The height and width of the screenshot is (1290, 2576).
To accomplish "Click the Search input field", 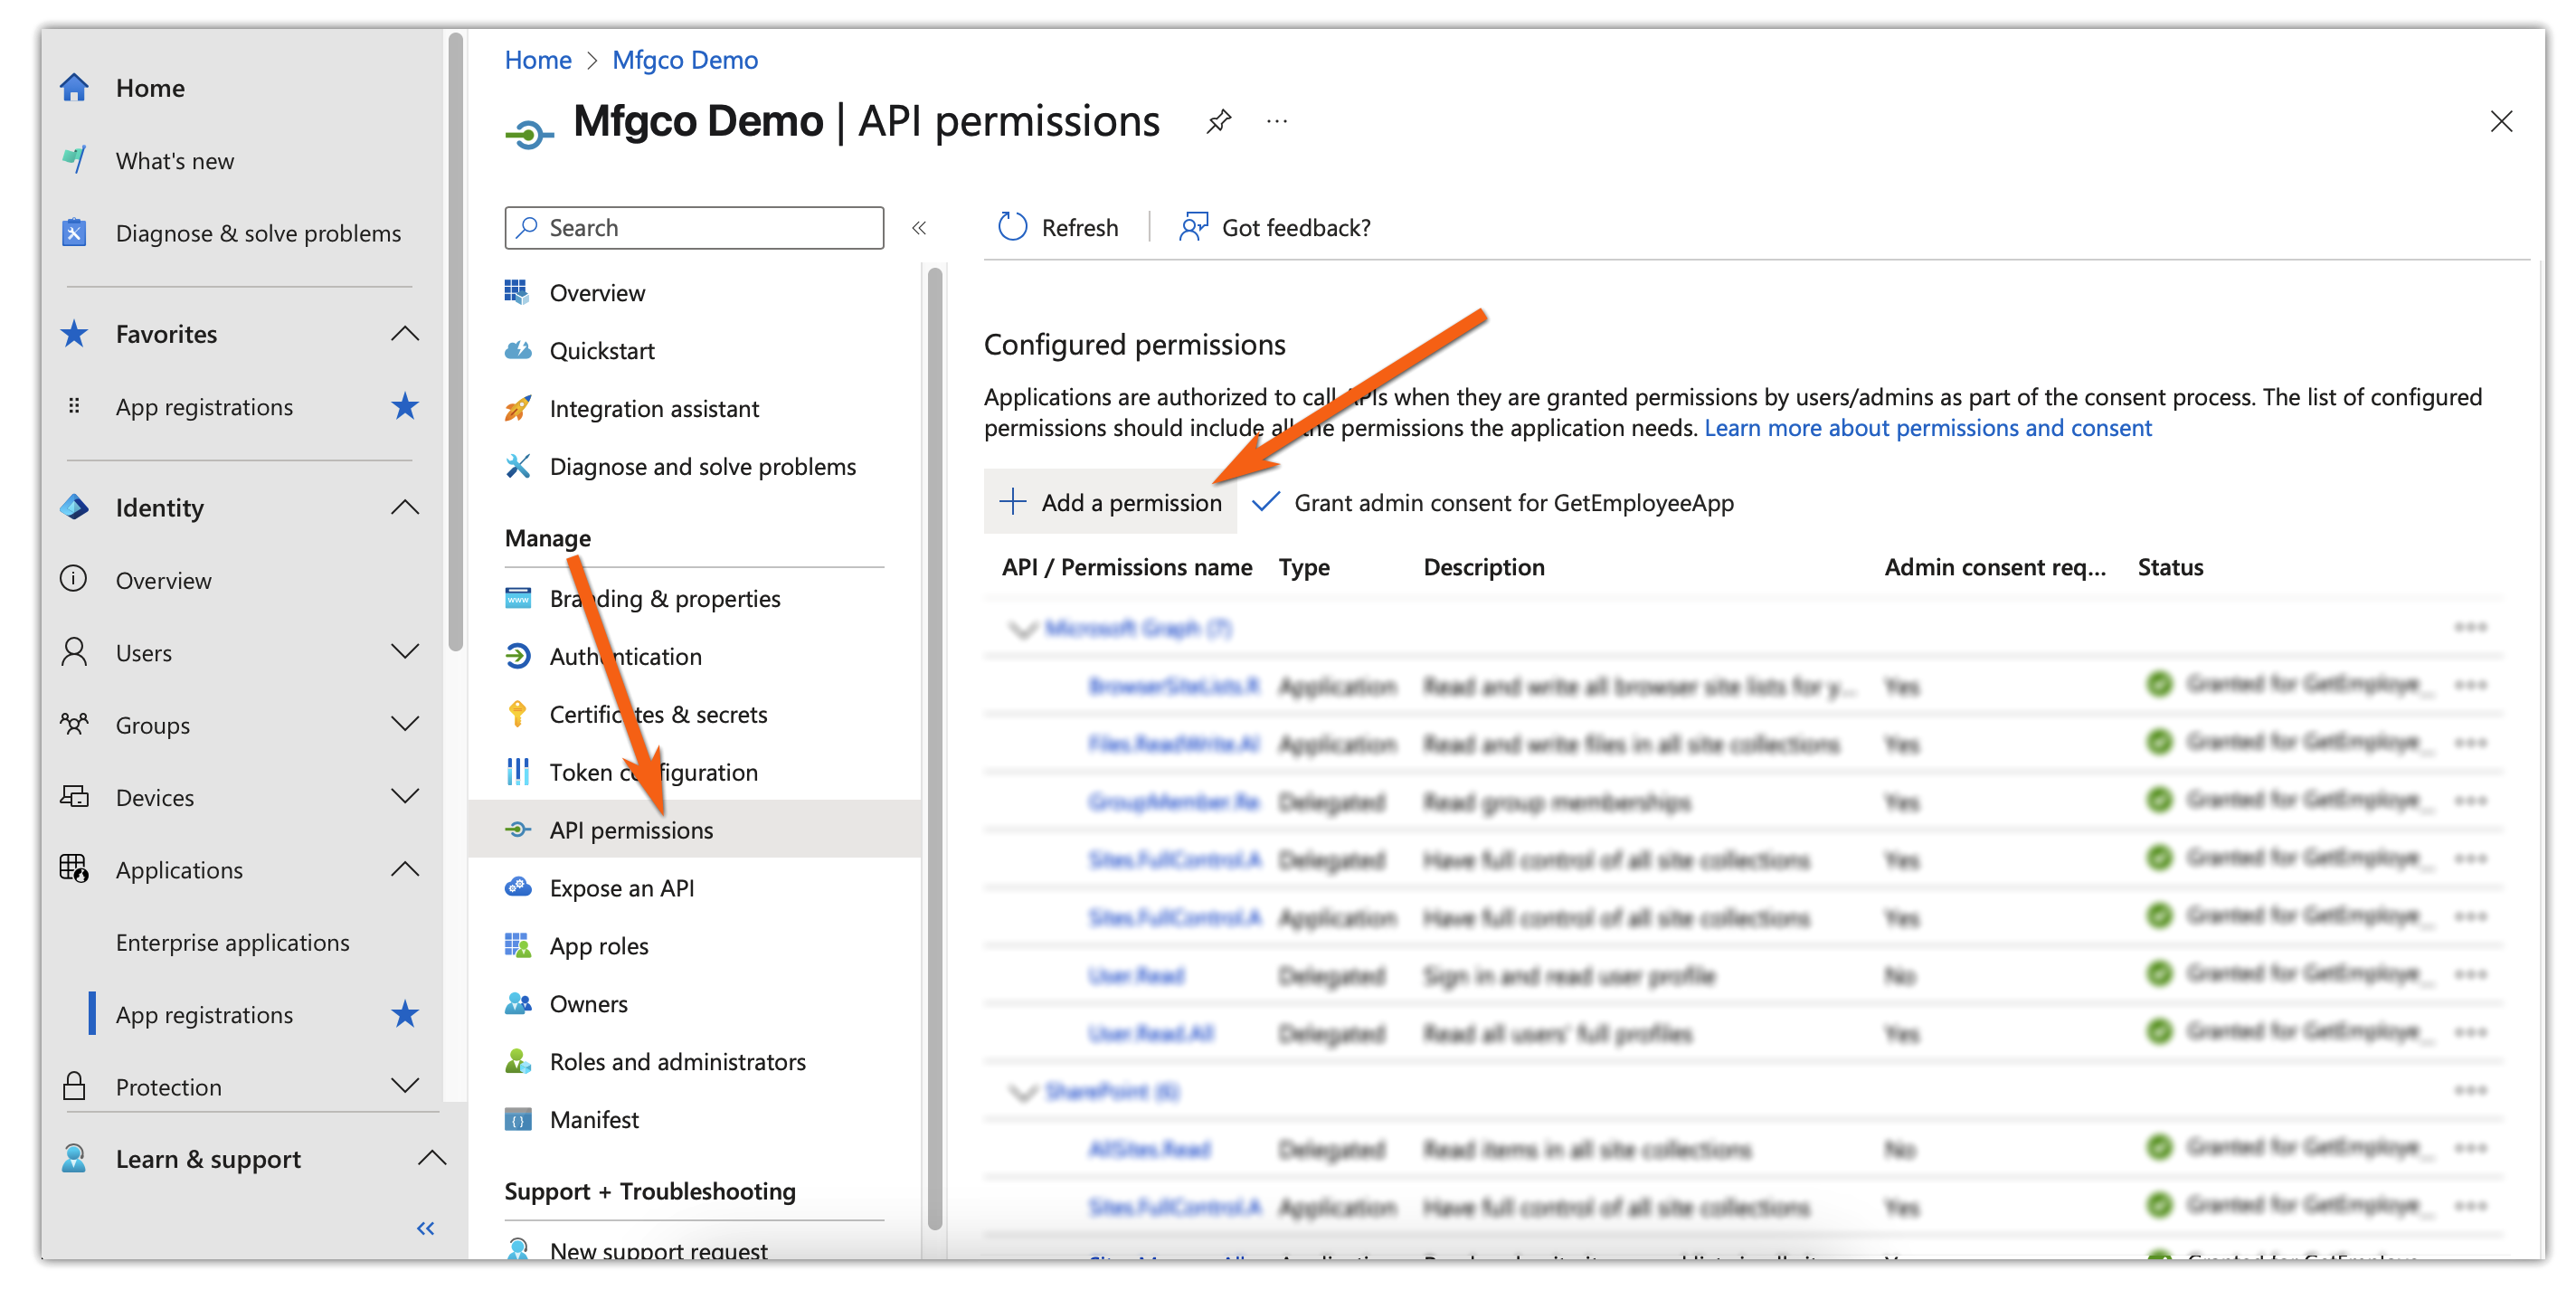I will (694, 228).
